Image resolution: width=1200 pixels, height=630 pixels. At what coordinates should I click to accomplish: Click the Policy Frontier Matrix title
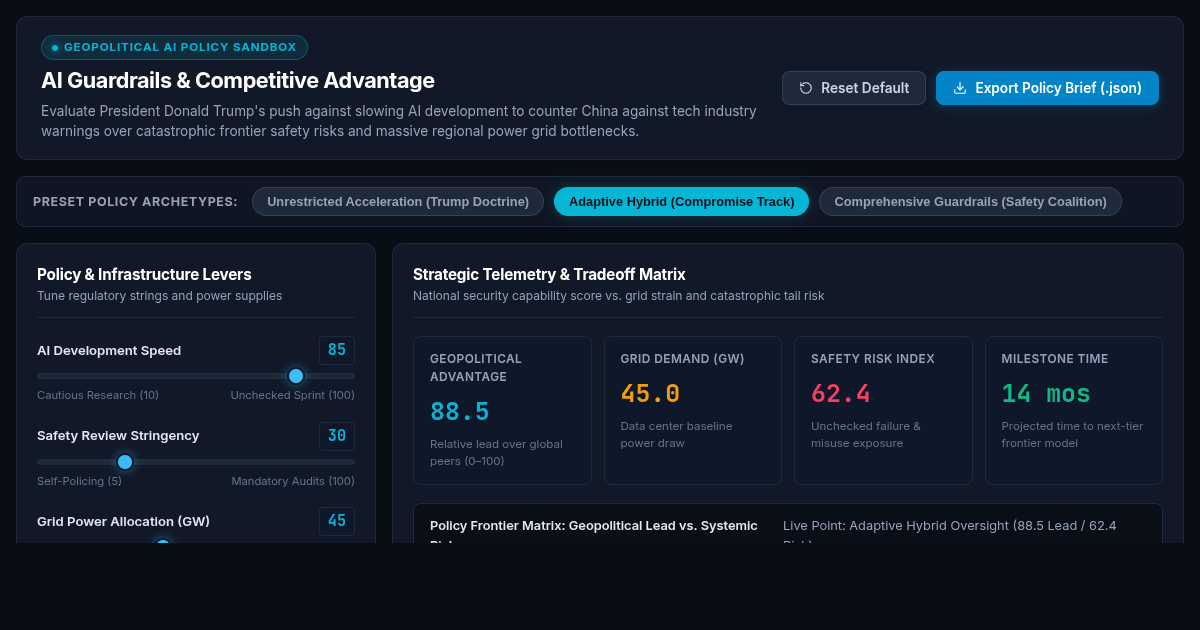click(x=594, y=530)
